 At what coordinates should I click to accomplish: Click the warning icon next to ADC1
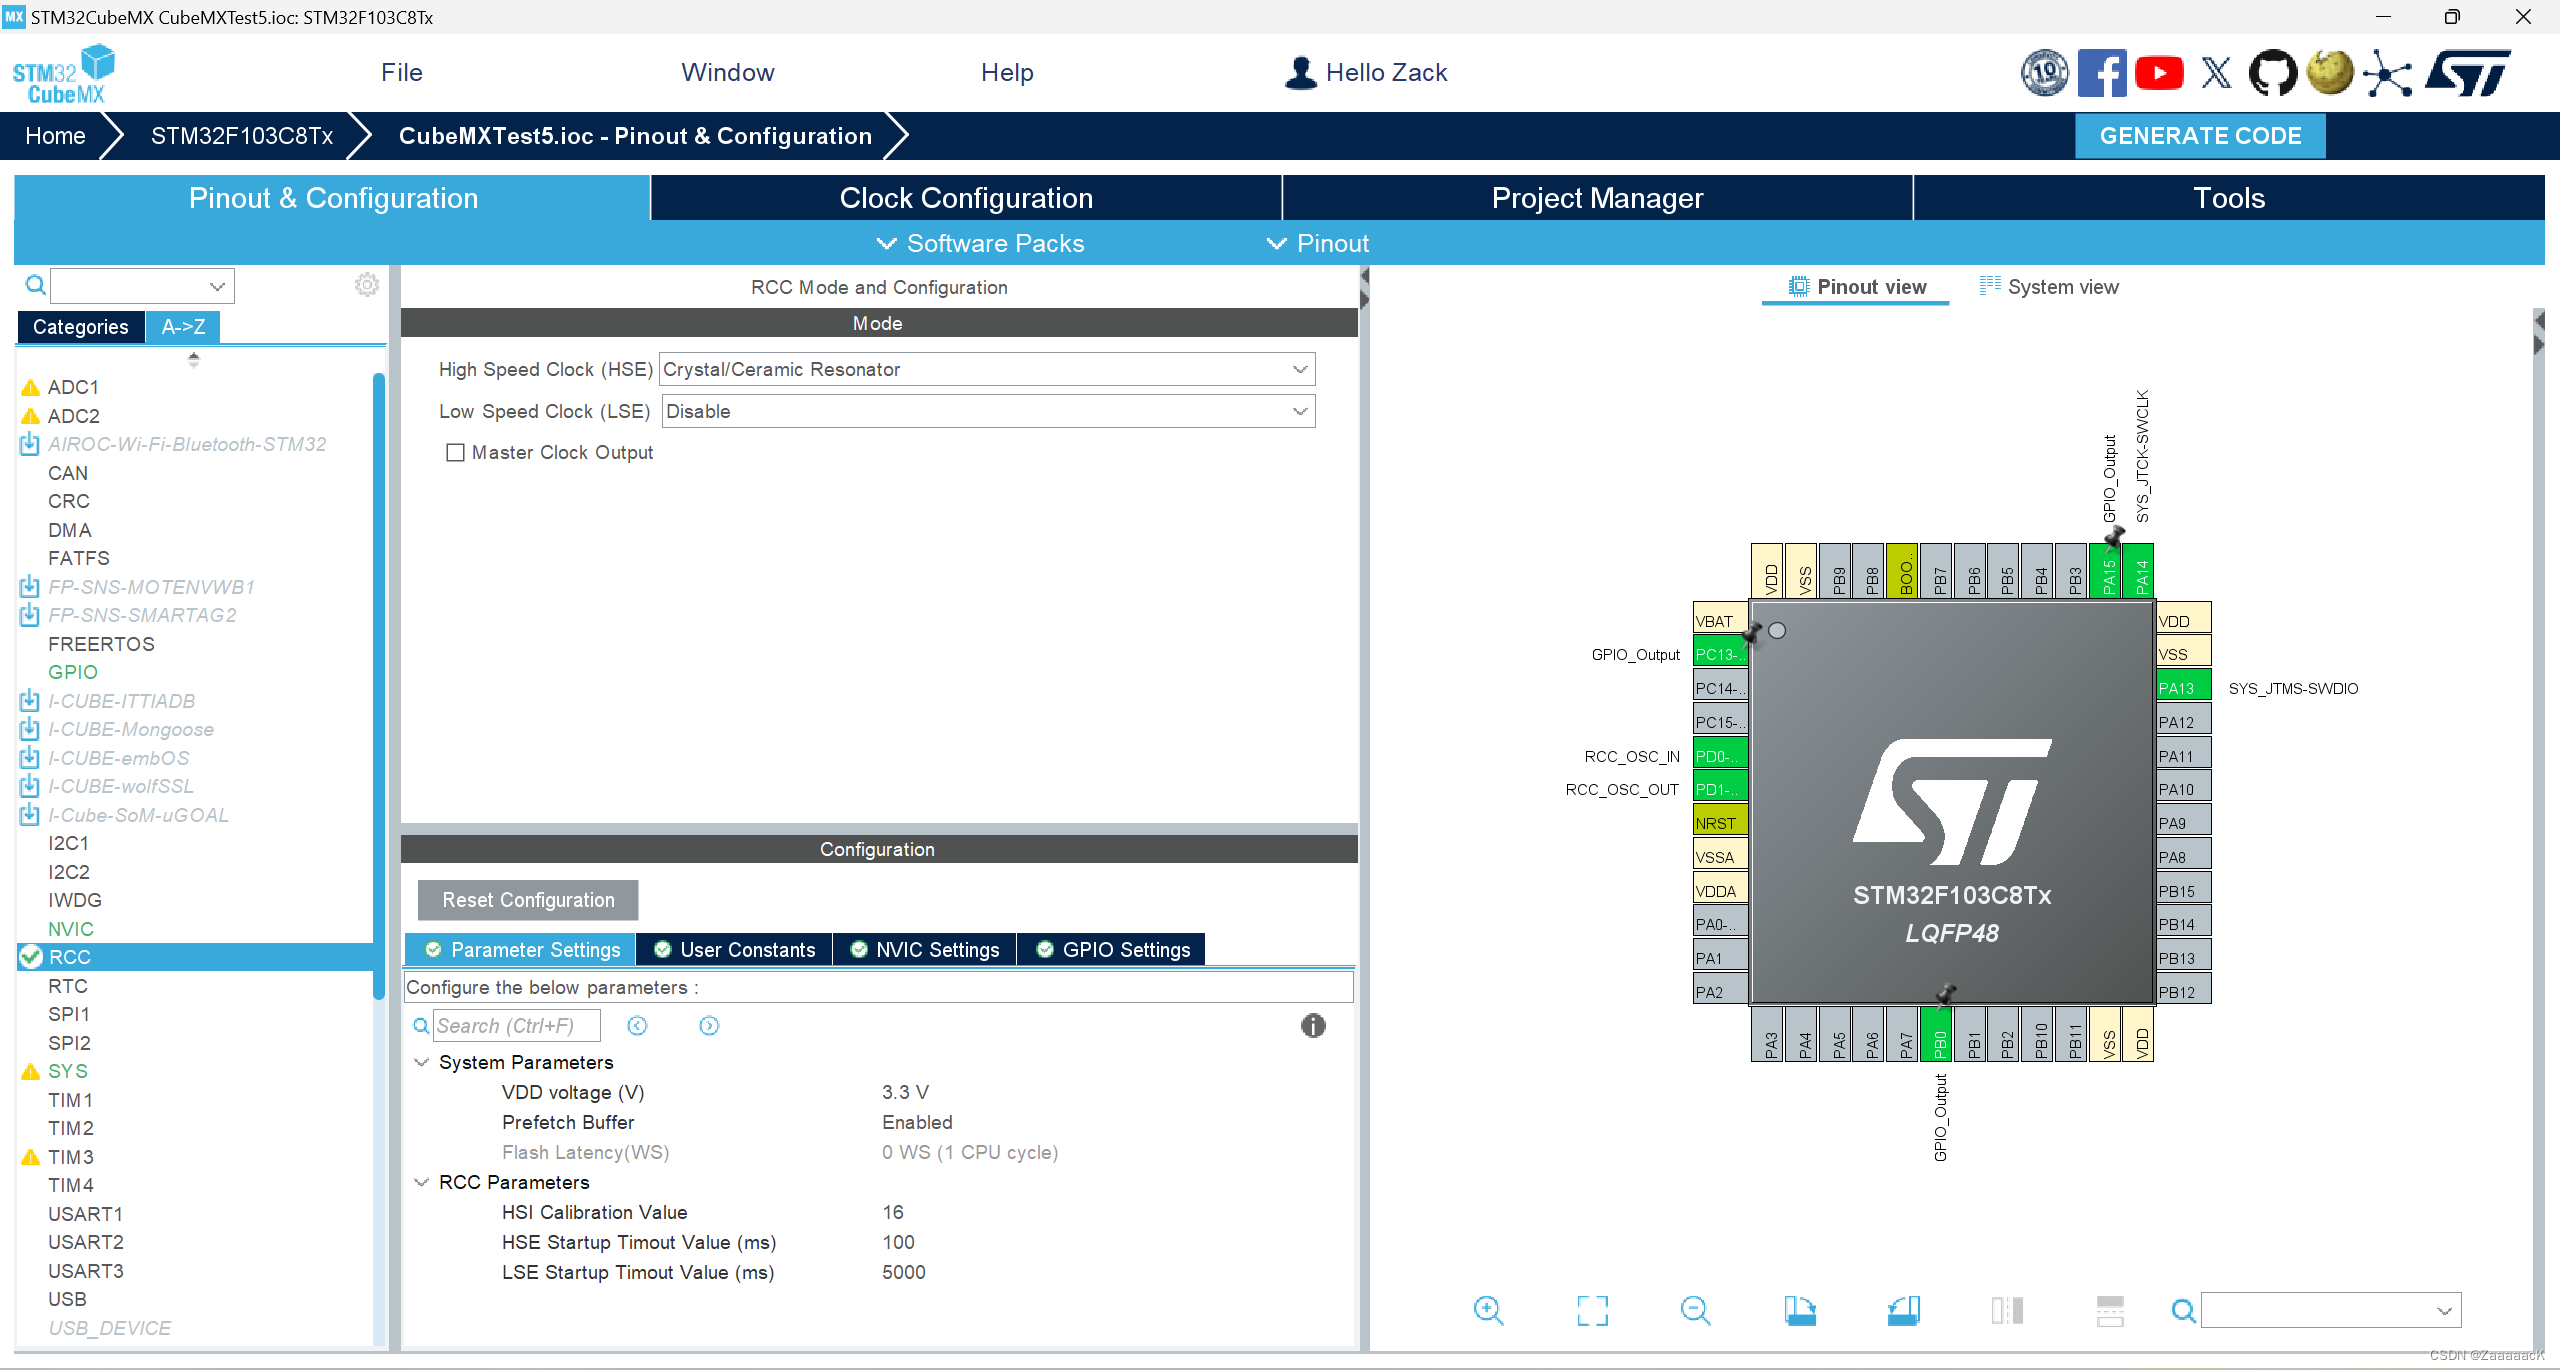point(31,387)
